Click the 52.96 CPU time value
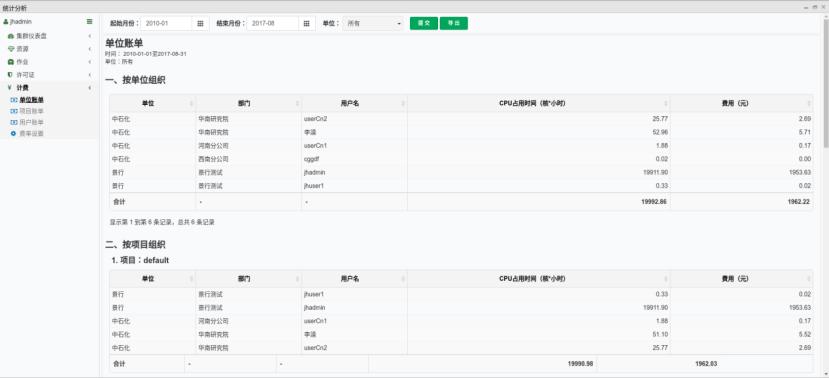 [x=660, y=132]
